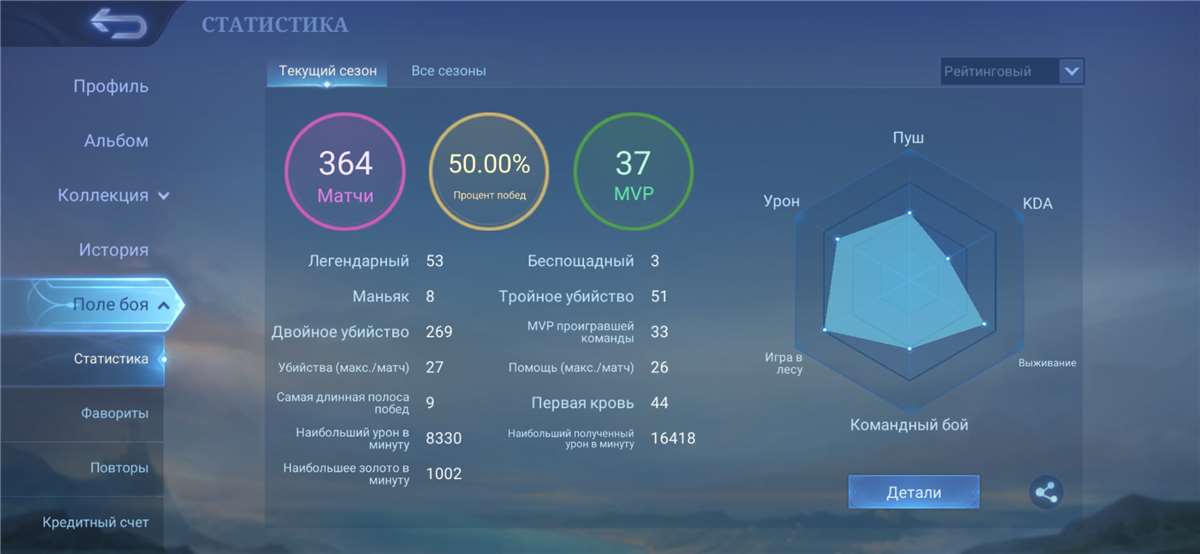The width and height of the screenshot is (1200, 554).
Task: Click the Игра в лесу radar label
Action: click(784, 363)
